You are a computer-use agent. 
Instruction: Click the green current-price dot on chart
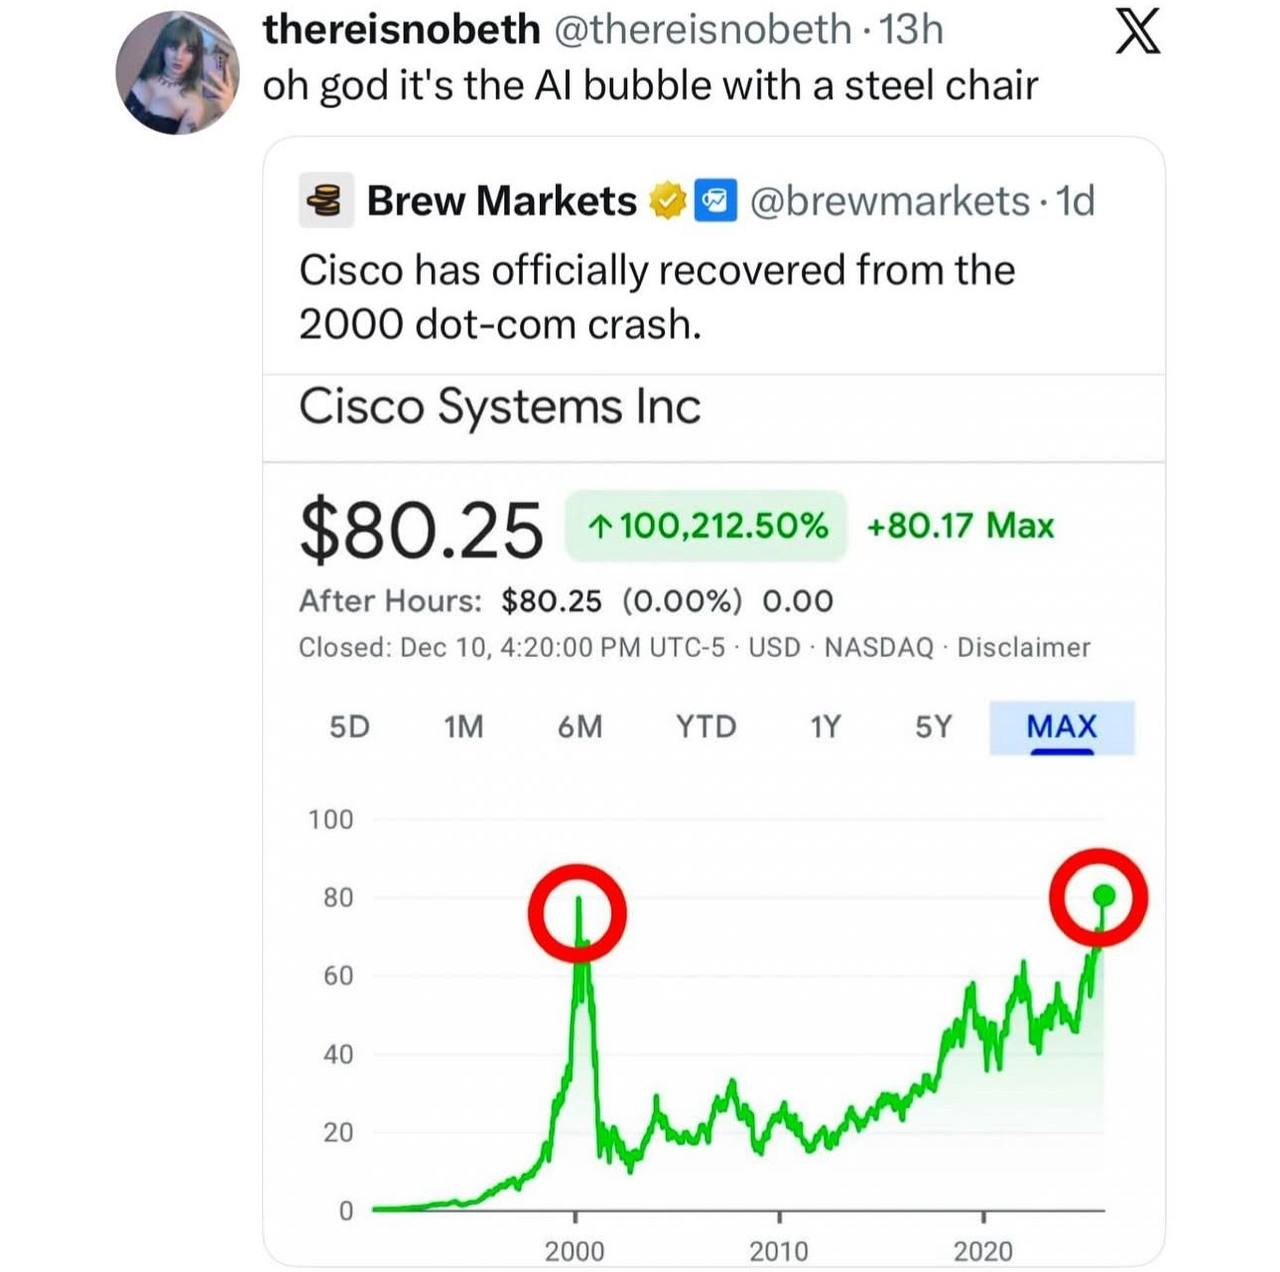pos(1104,895)
